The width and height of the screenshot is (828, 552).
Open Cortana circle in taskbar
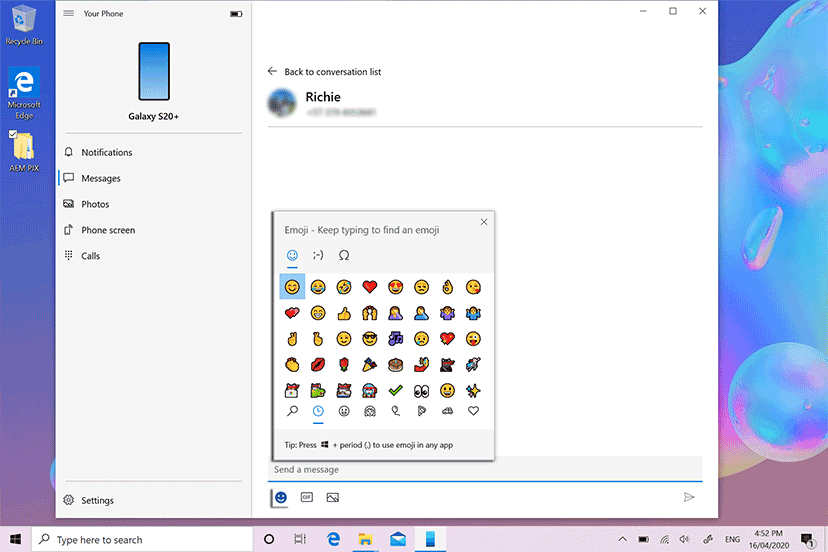click(x=269, y=539)
